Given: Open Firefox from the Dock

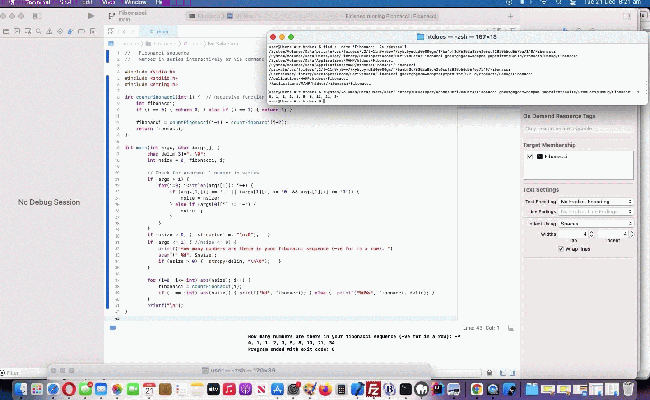Looking at the screenshot, I should (325, 389).
